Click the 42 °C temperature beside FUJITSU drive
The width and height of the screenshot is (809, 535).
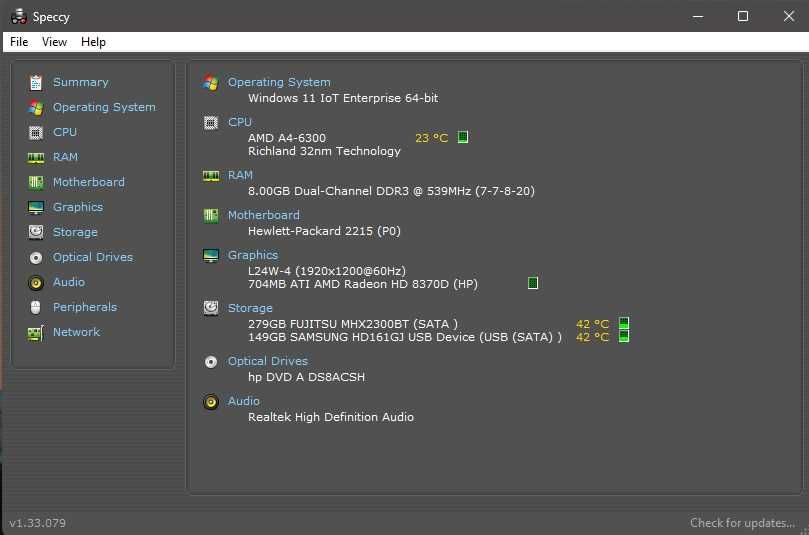click(x=592, y=324)
